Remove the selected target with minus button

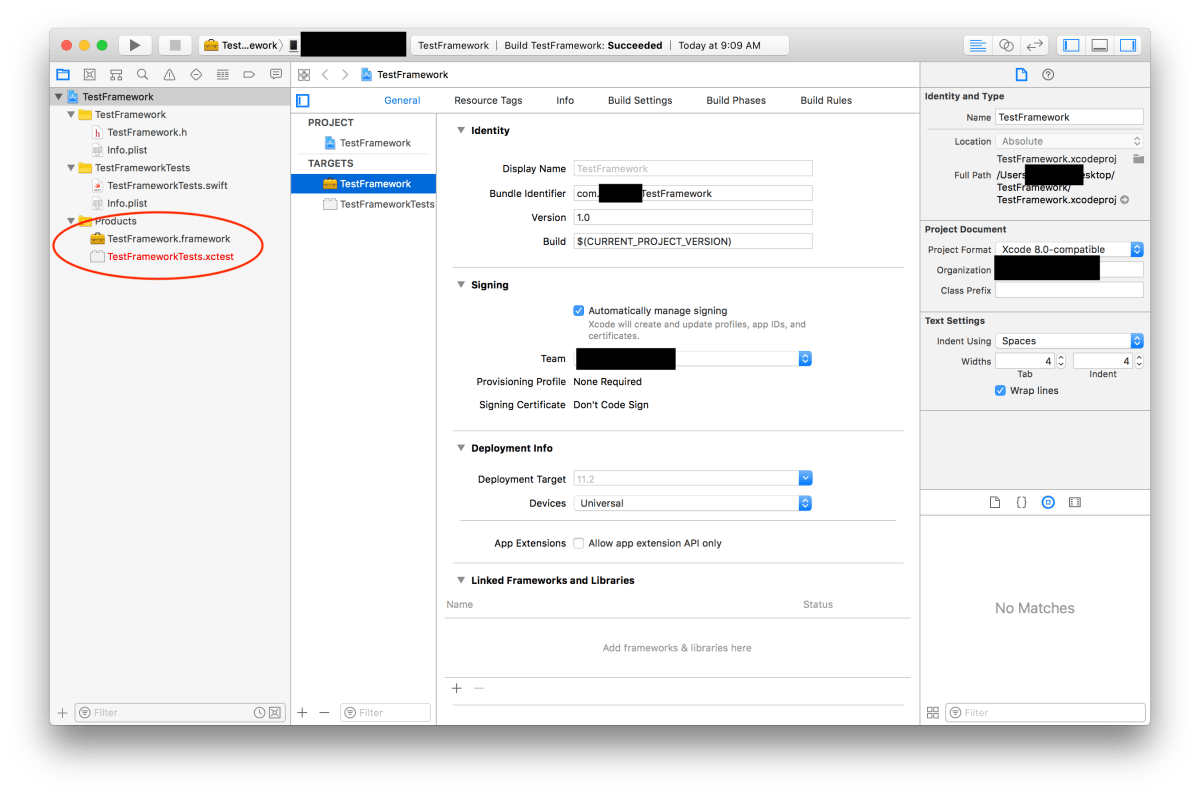[324, 712]
